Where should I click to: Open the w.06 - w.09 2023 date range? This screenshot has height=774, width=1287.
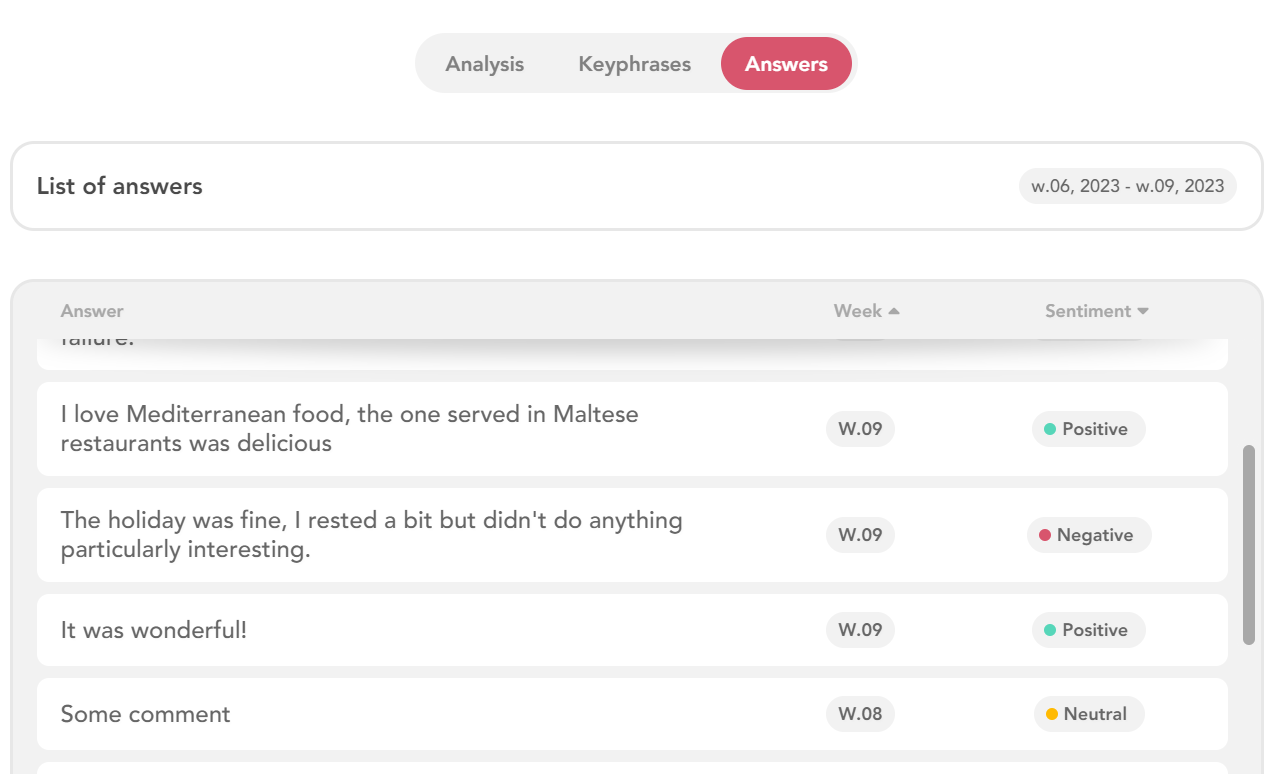coord(1128,186)
